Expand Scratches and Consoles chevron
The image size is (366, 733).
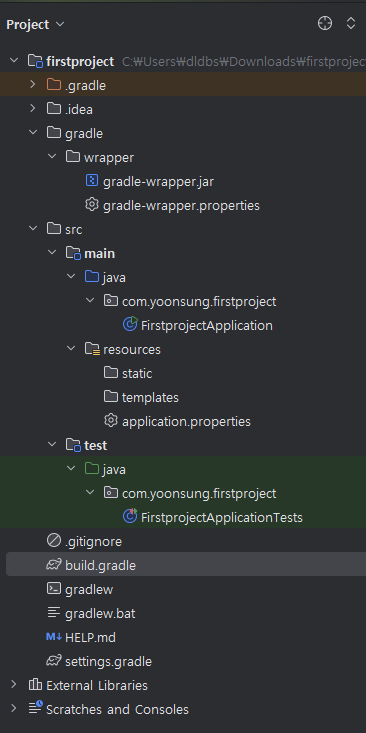click(x=14, y=709)
